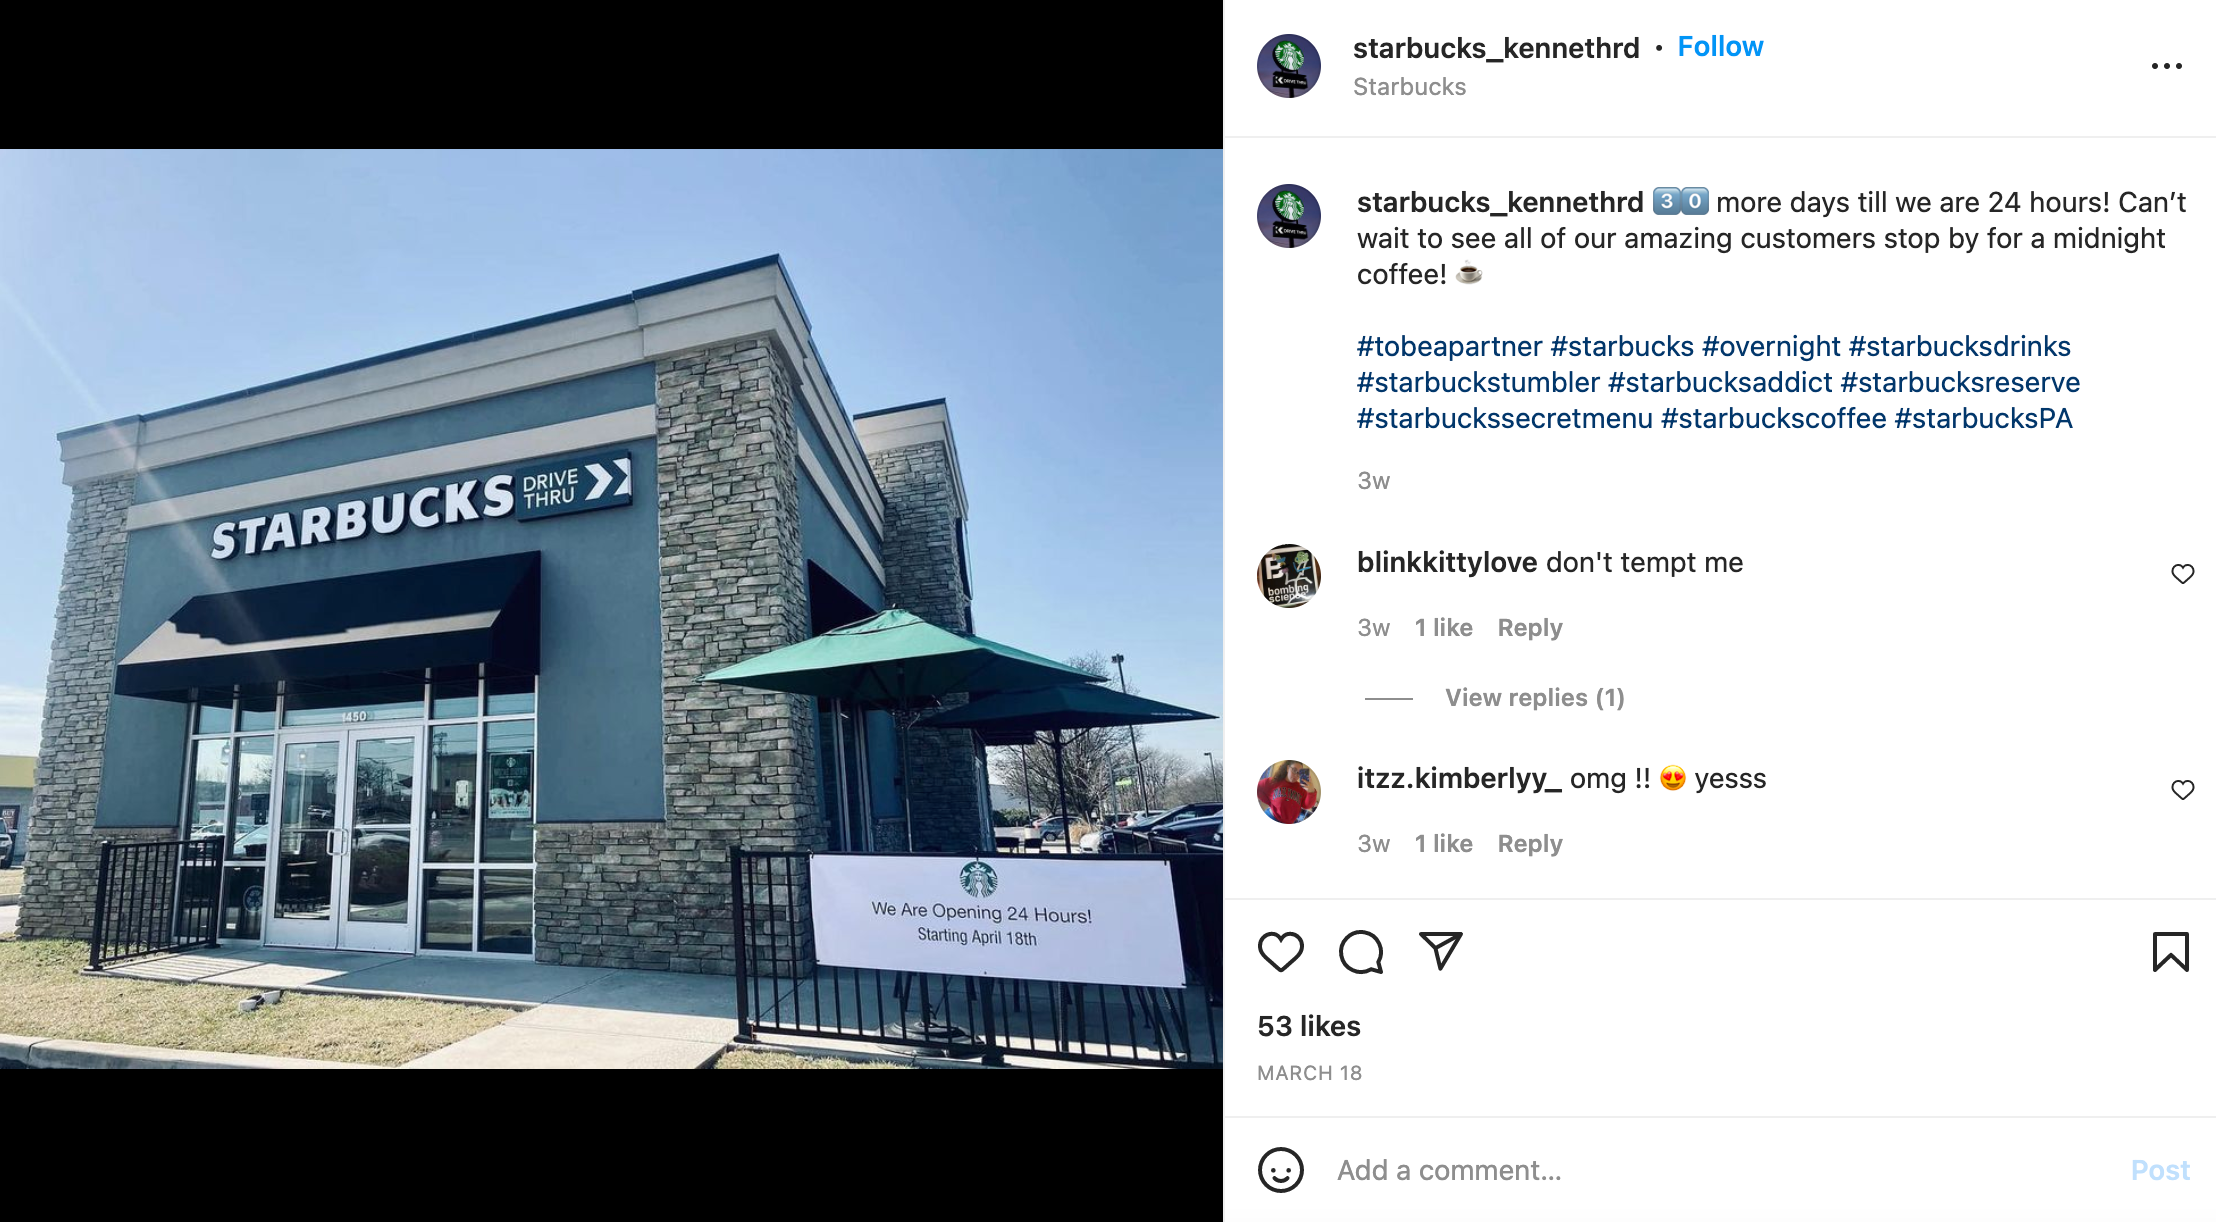Save the post with the bookmark icon
Screen dimensions: 2216x1222
[x=2170, y=951]
